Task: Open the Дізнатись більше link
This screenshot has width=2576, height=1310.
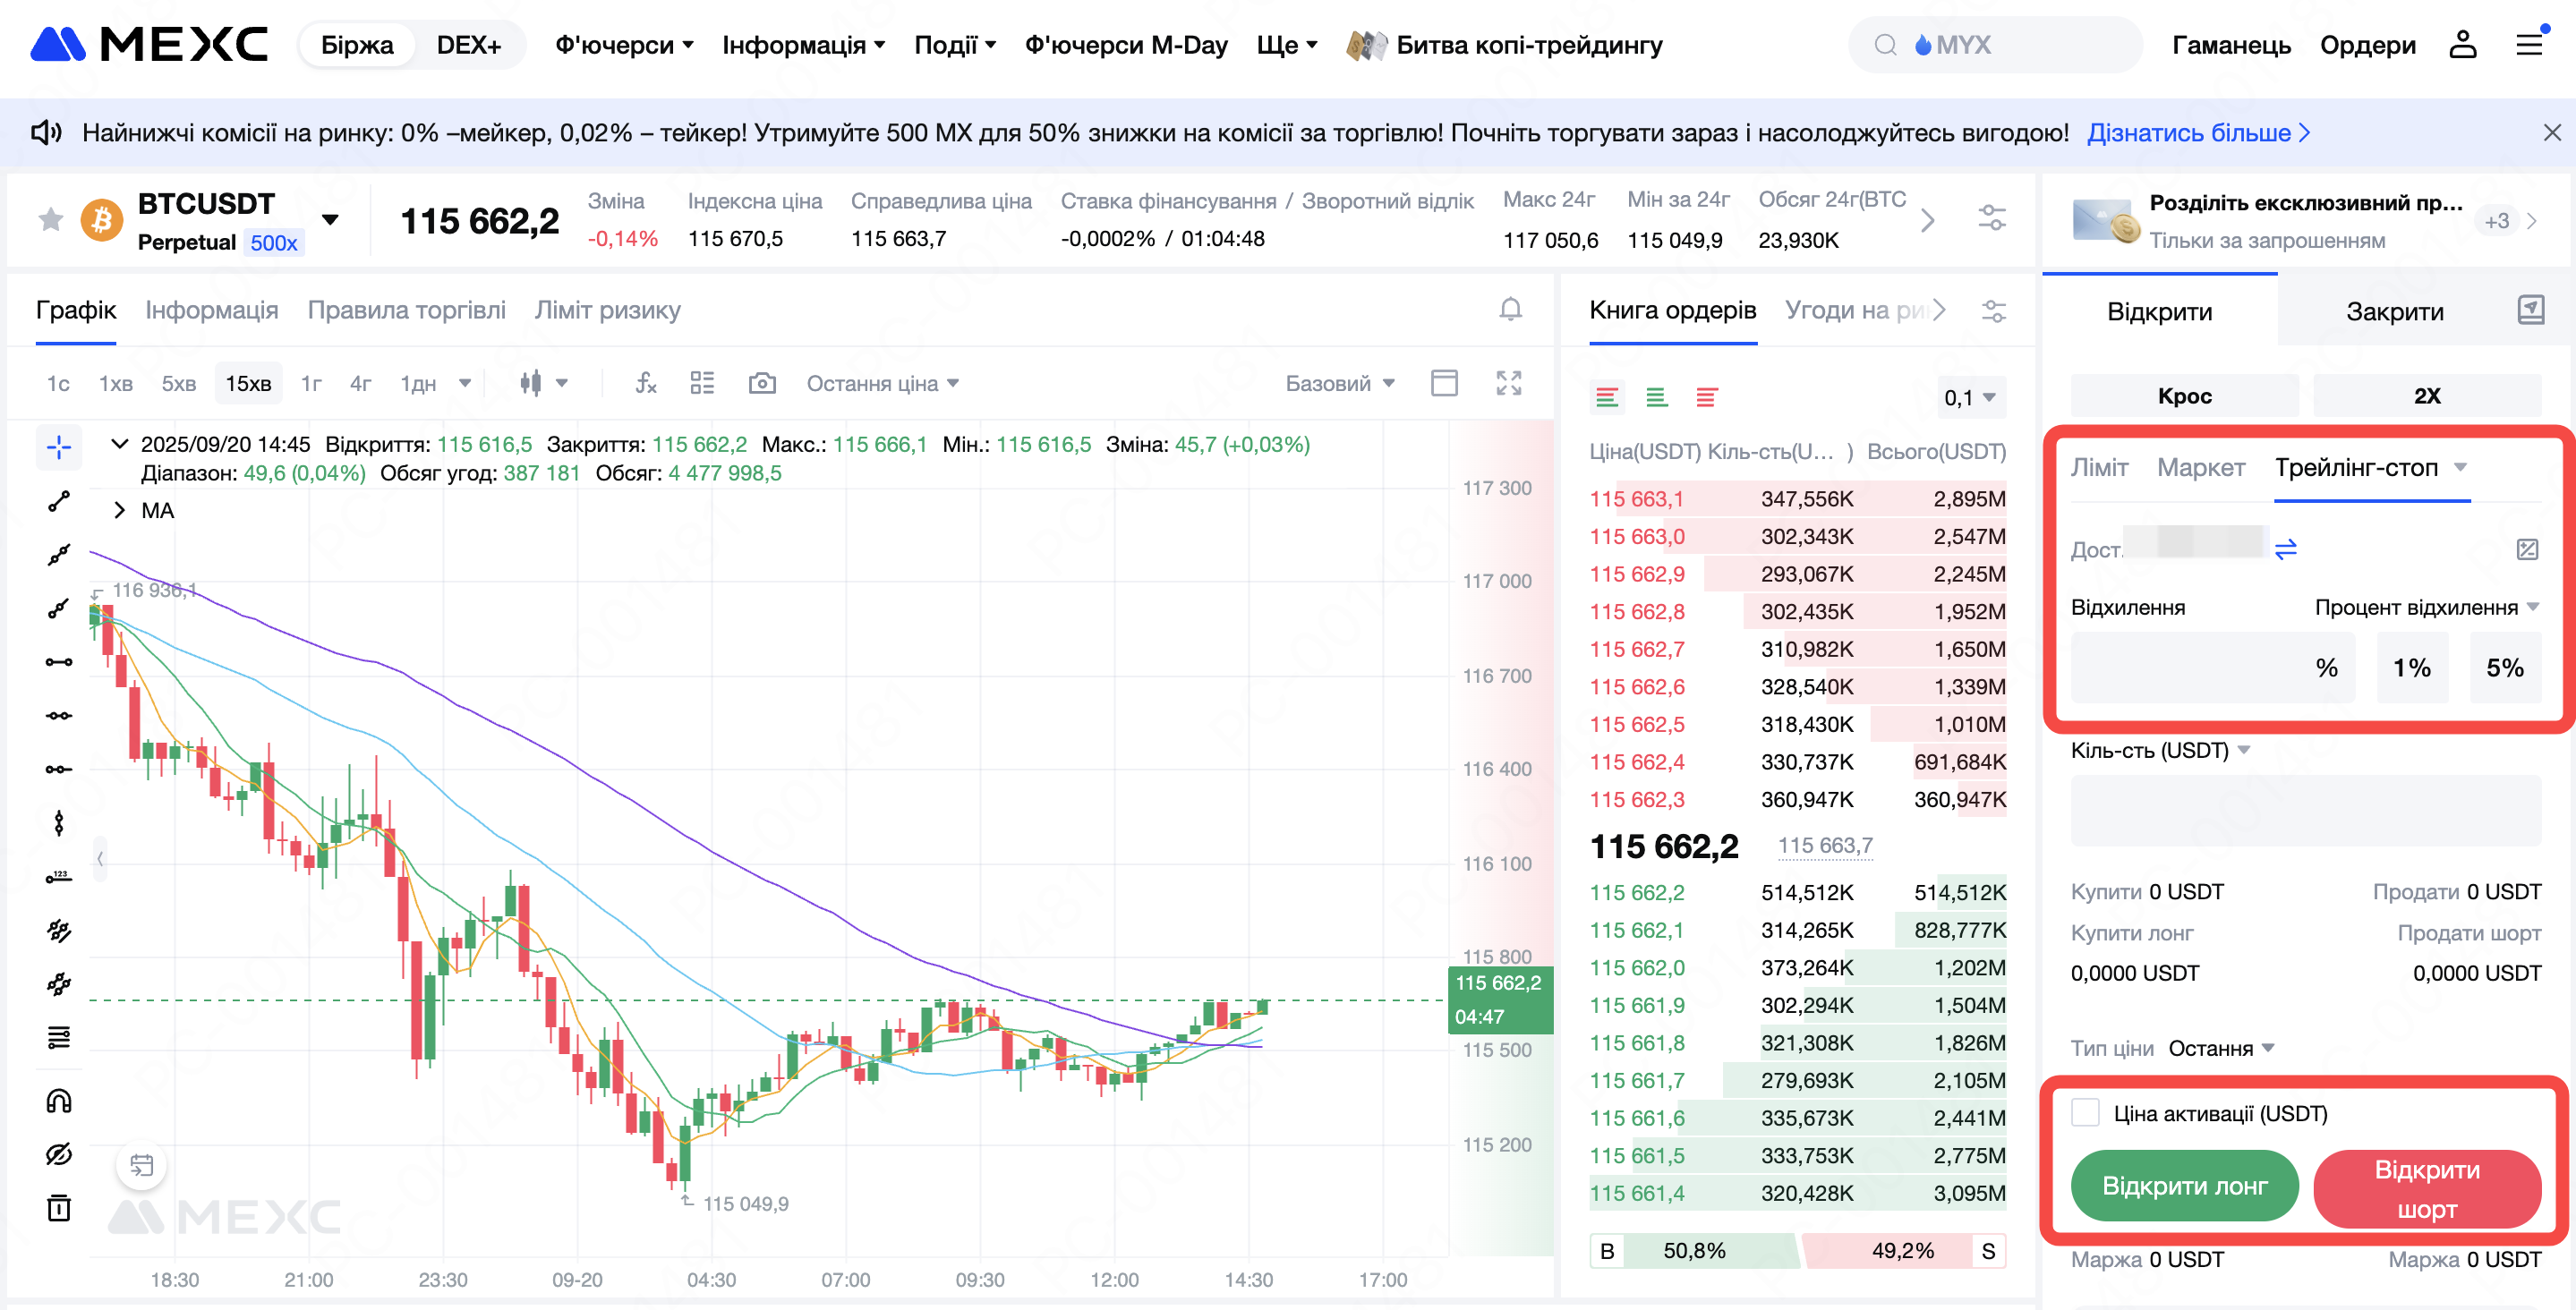Action: click(x=2198, y=133)
